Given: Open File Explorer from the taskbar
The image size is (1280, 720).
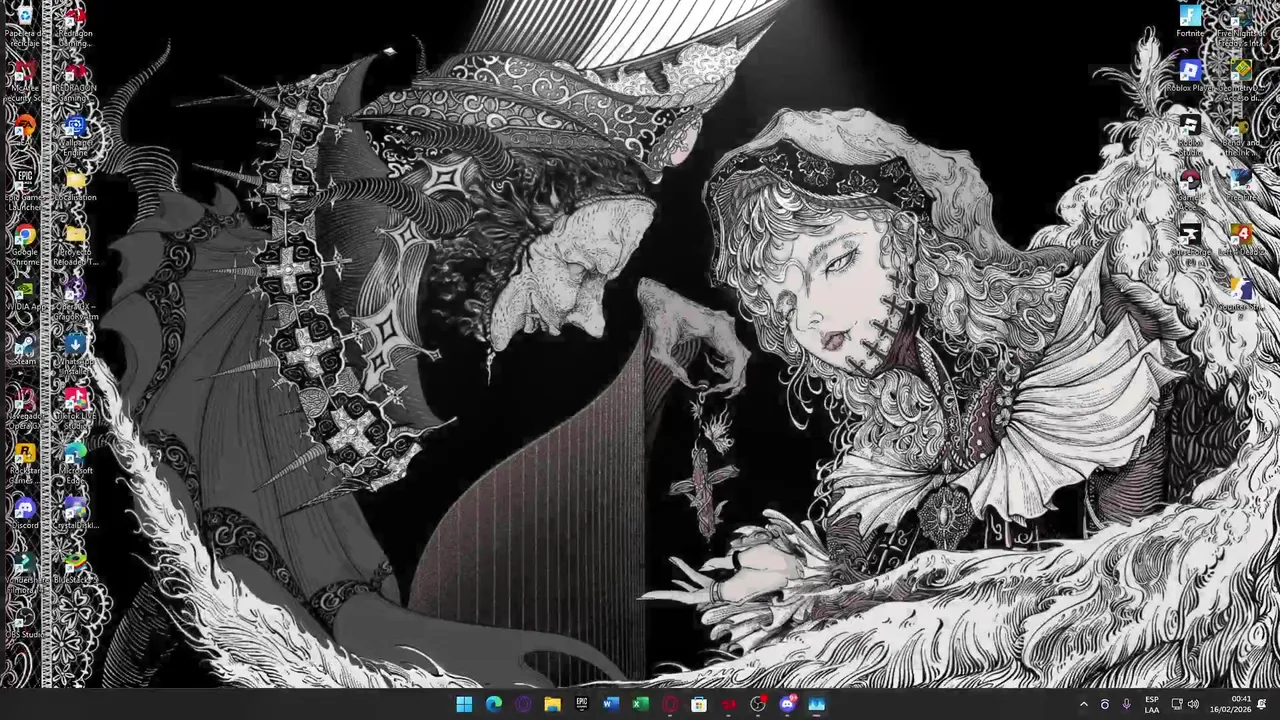Looking at the screenshot, I should coord(552,705).
